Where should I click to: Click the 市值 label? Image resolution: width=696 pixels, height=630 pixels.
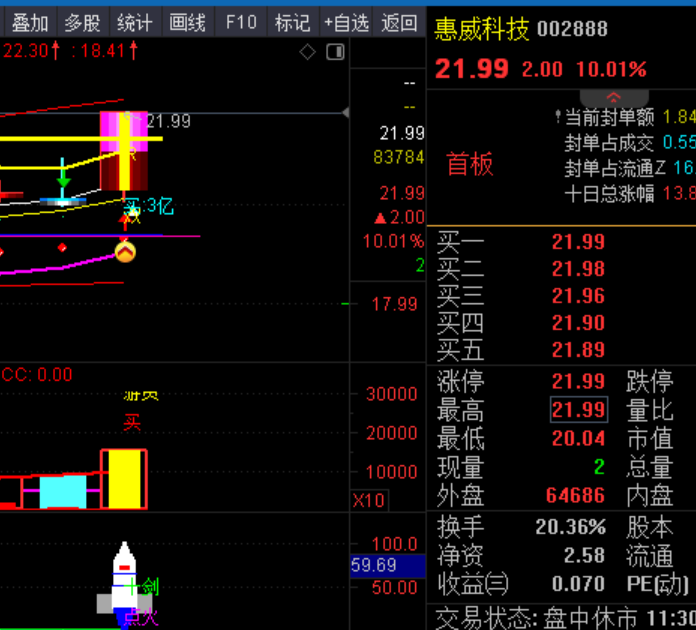click(649, 439)
